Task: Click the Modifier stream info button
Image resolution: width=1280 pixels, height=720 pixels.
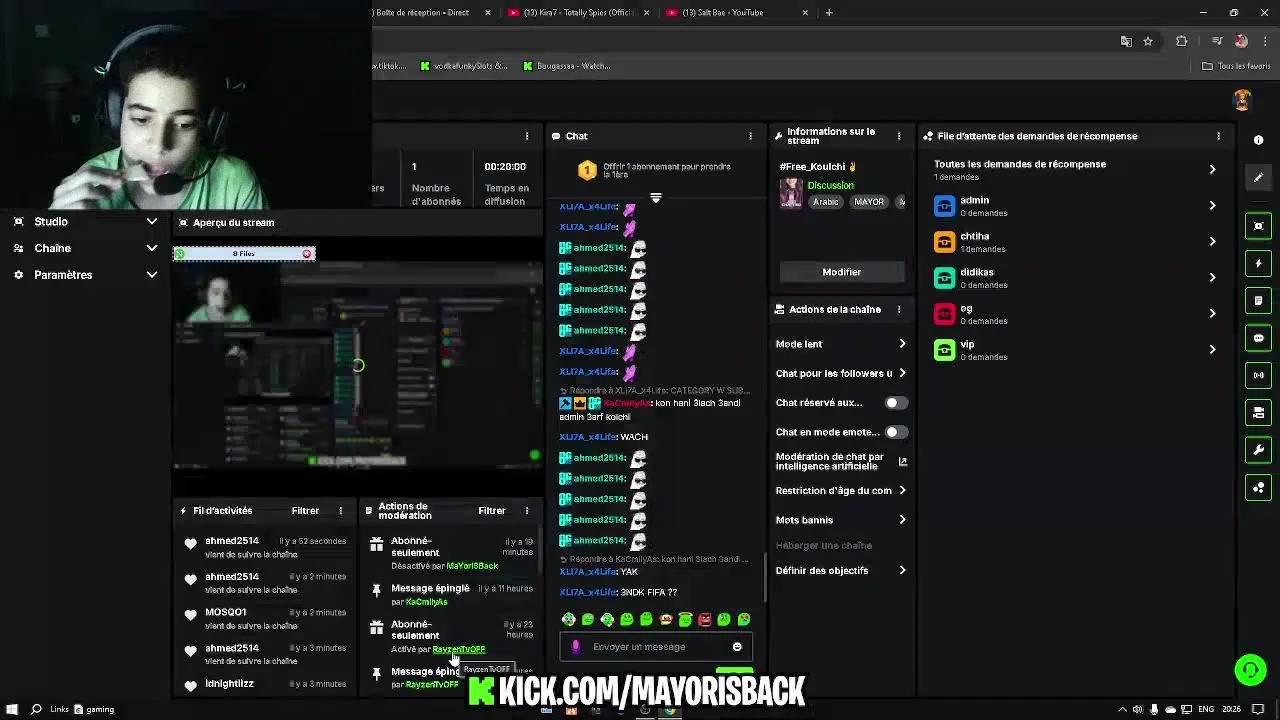Action: tap(841, 272)
